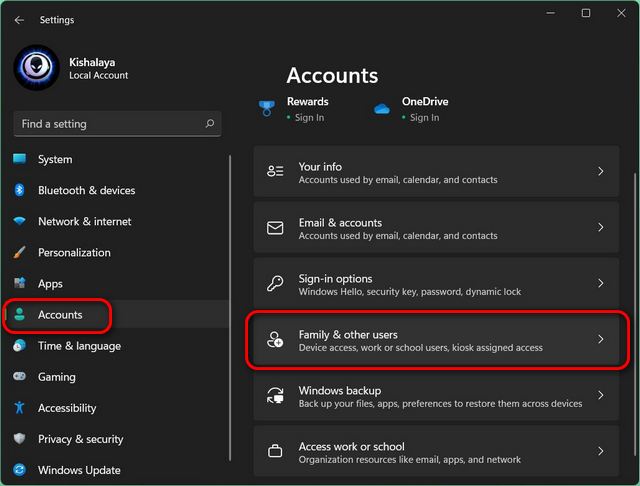Expand the Windows backup chevron
The width and height of the screenshot is (640, 486).
click(600, 396)
